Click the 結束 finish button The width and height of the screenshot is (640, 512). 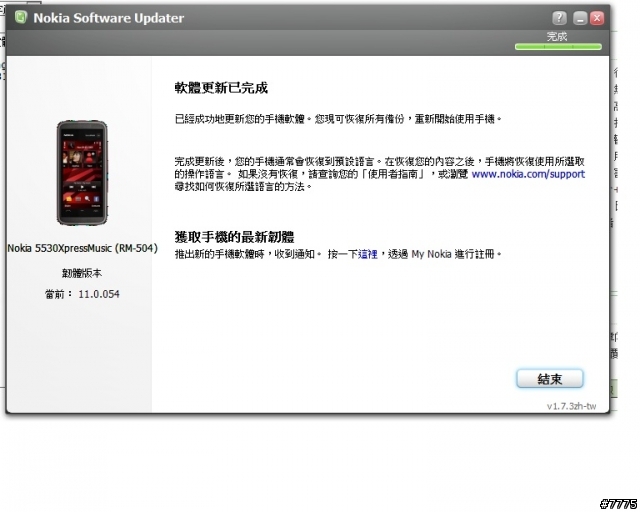(550, 379)
